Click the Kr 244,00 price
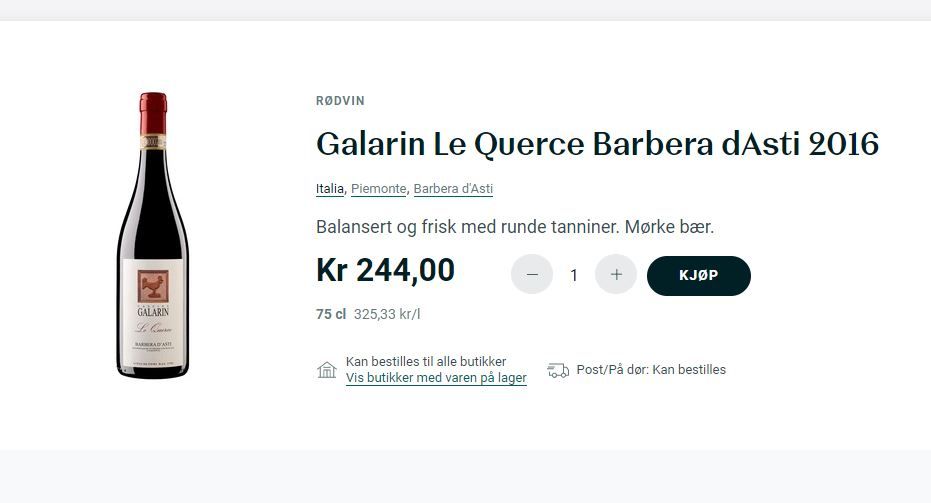 pos(385,270)
